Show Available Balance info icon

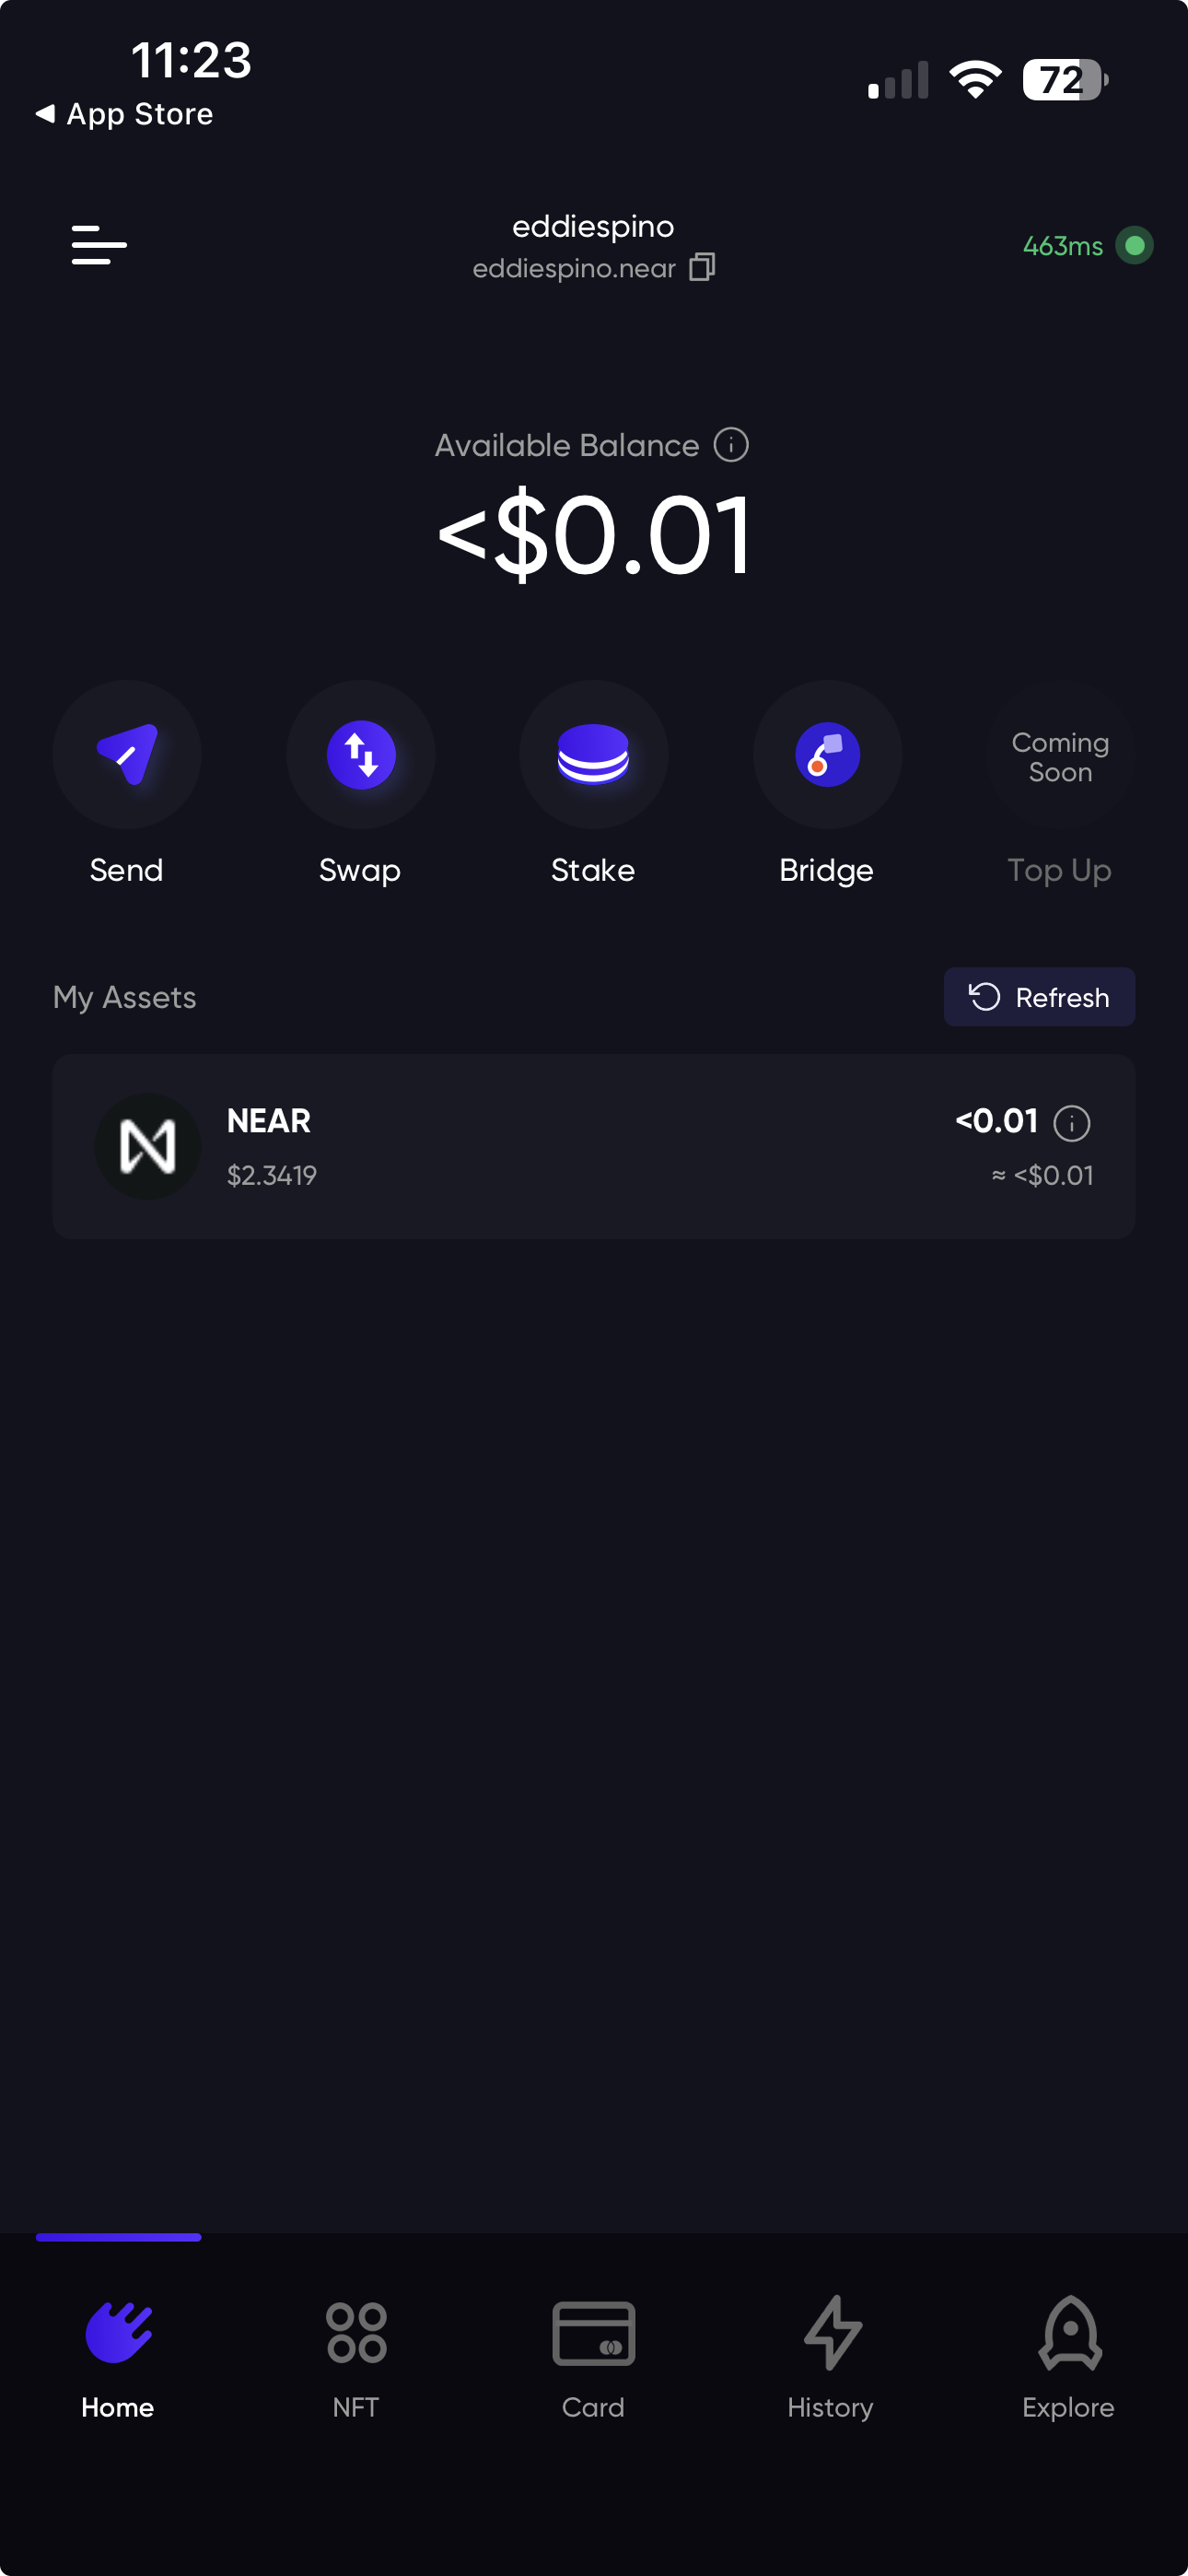tap(731, 445)
